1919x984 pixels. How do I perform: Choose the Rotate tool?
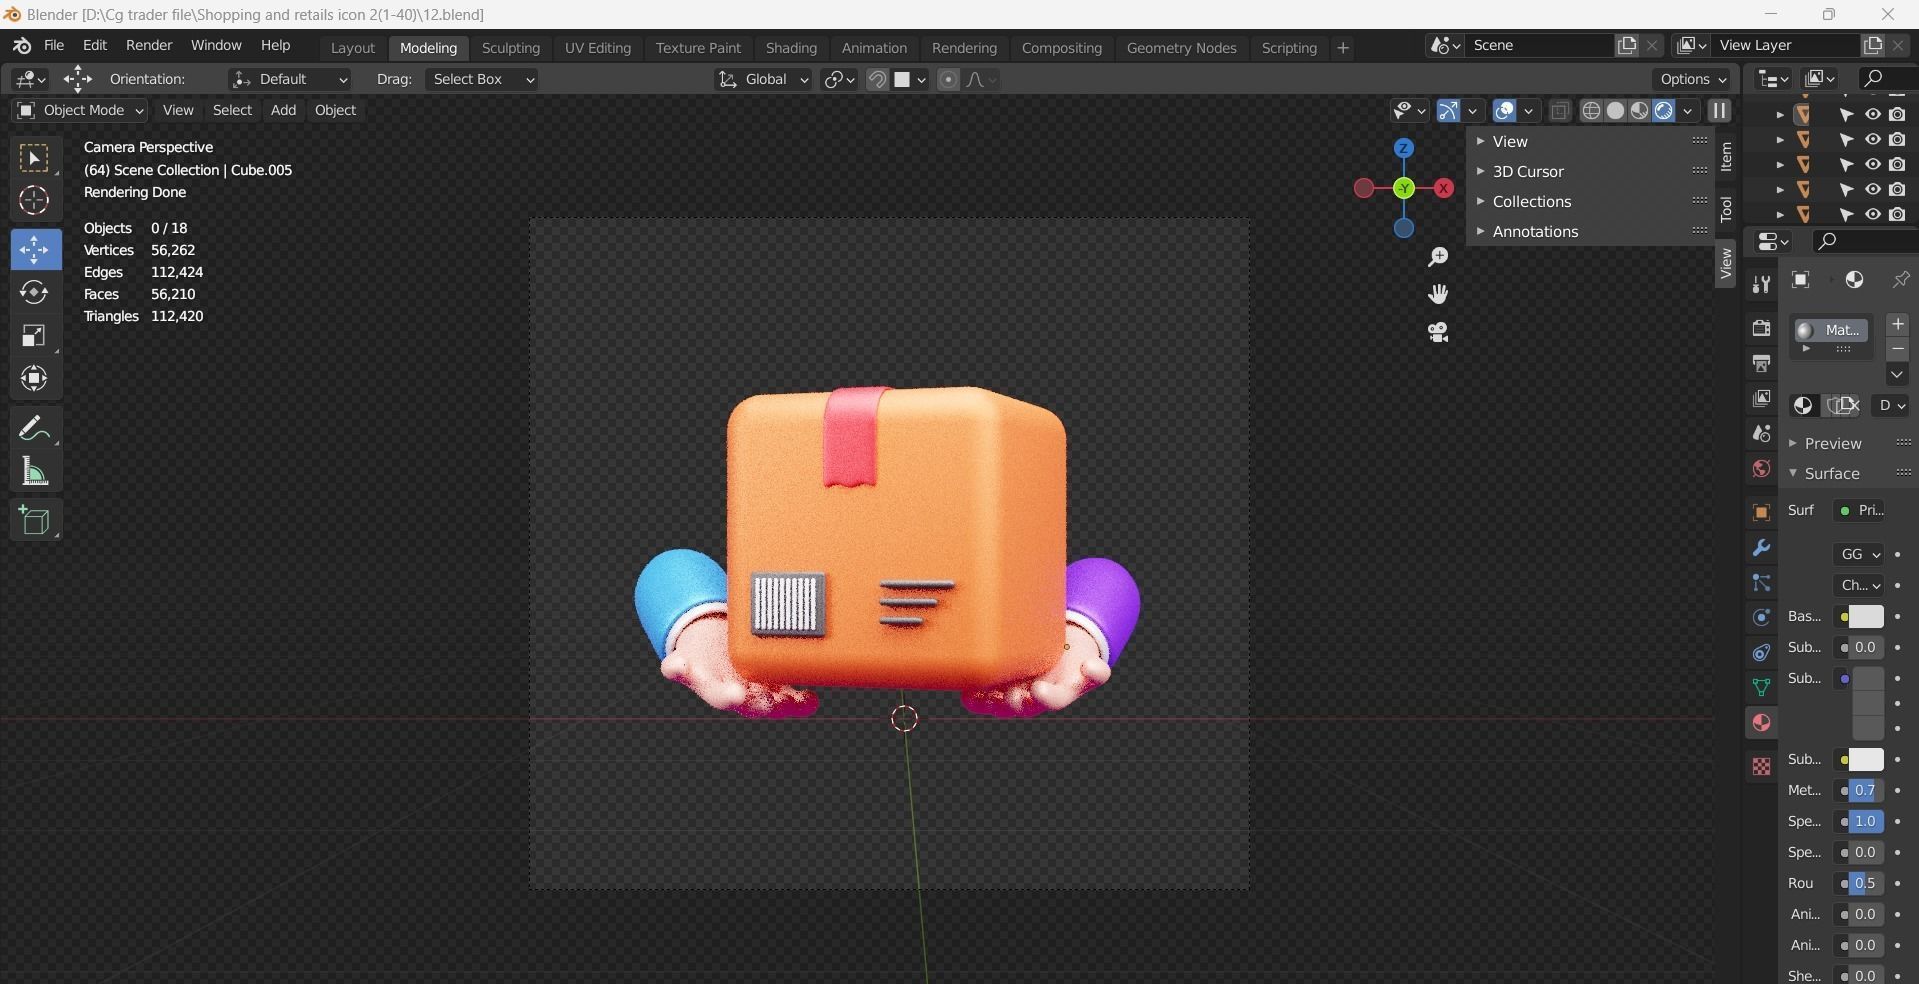coord(35,292)
